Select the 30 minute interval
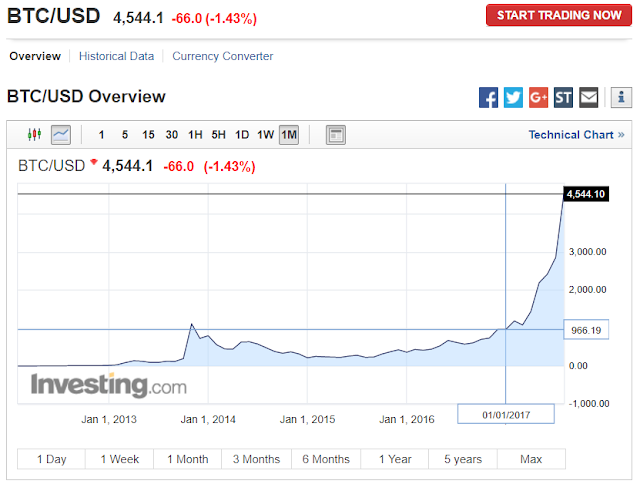 click(172, 135)
